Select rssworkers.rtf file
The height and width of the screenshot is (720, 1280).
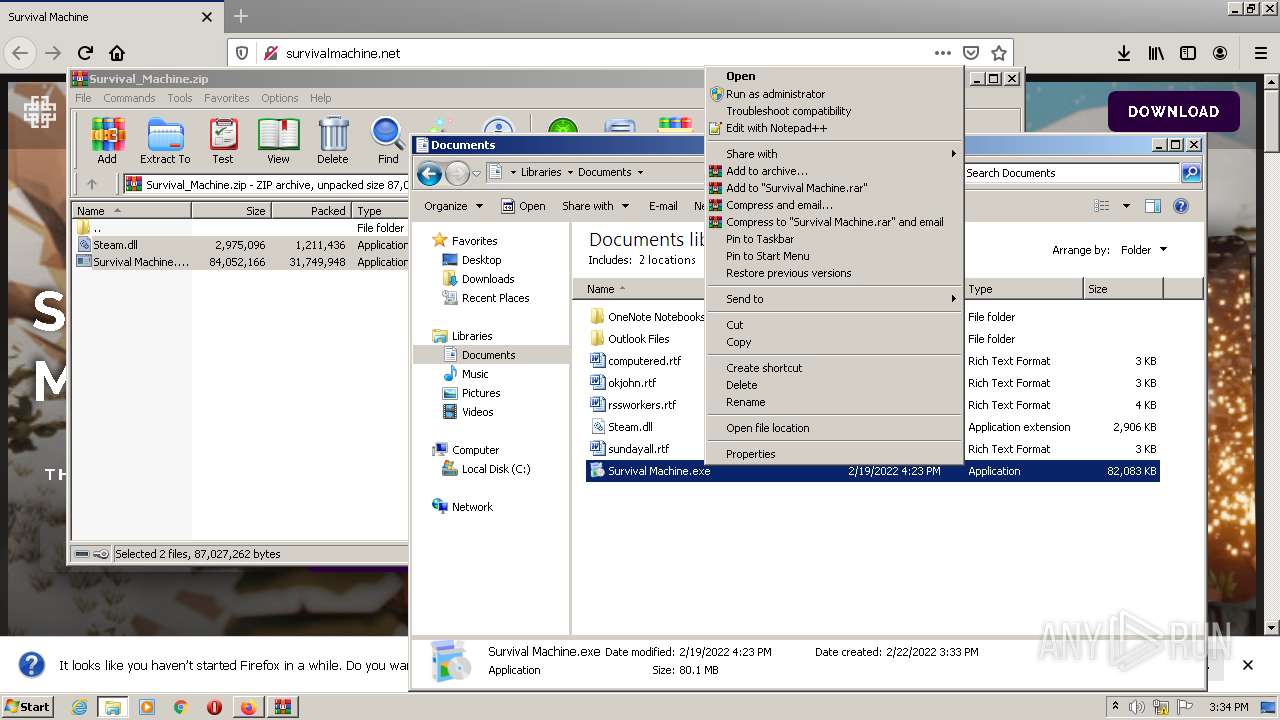[x=642, y=405]
